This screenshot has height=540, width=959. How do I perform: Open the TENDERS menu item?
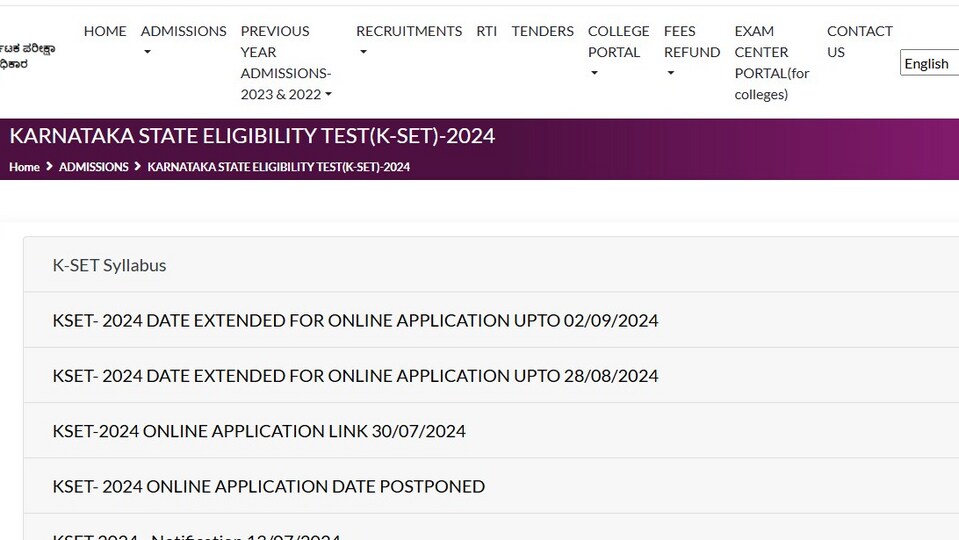[x=542, y=31]
